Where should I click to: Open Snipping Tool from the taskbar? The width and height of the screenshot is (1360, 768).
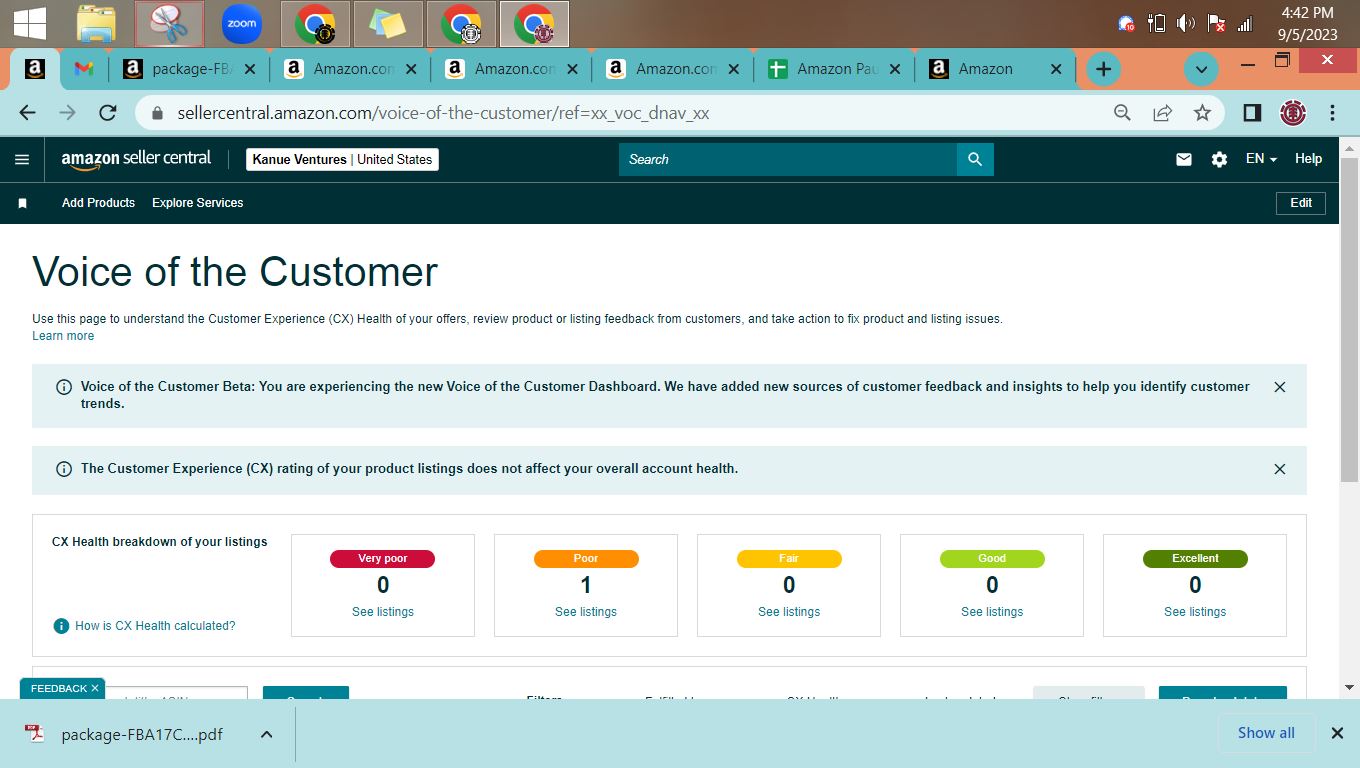click(169, 24)
